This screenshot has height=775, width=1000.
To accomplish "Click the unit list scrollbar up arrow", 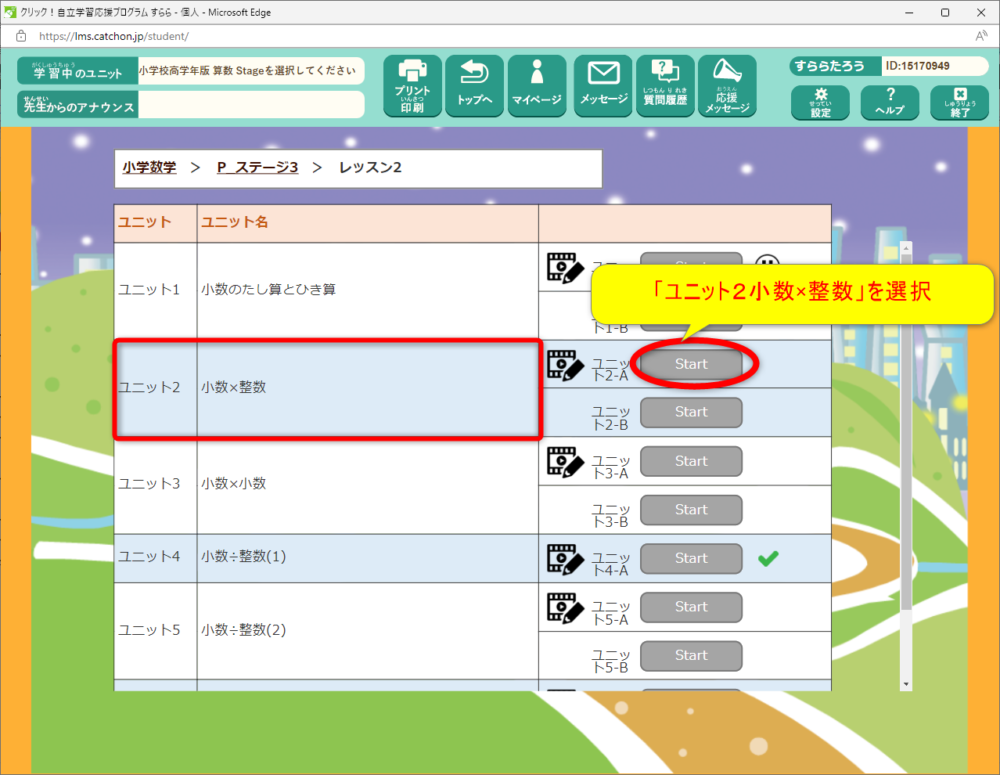I will tap(906, 247).
